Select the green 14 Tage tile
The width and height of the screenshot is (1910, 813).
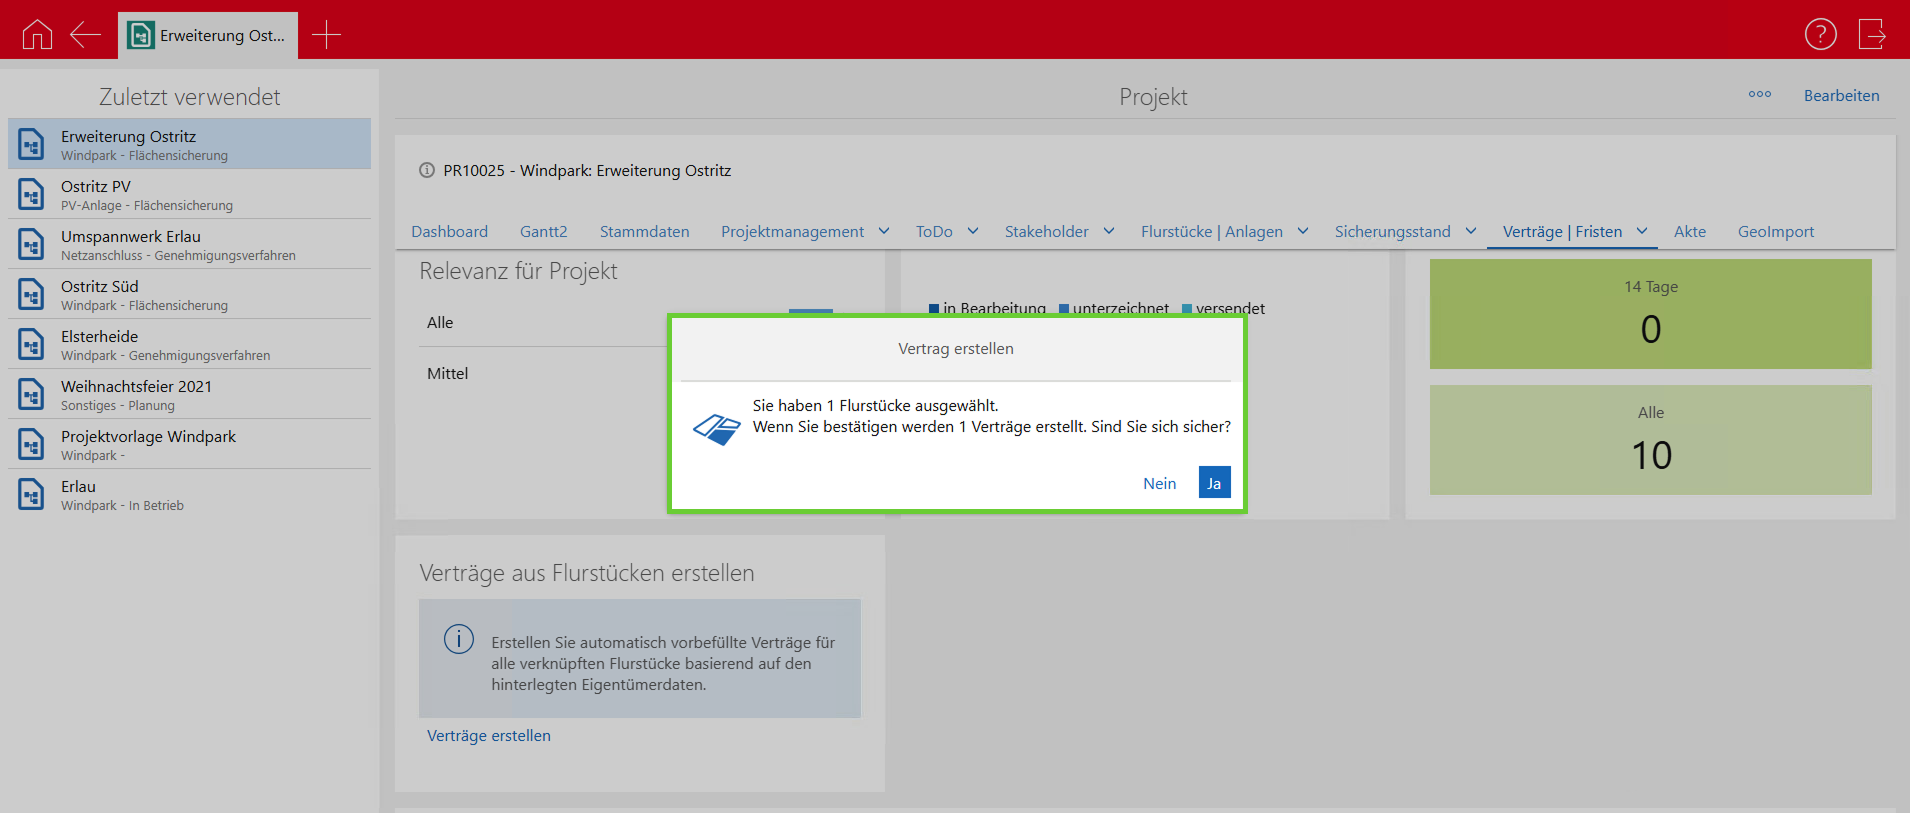coord(1650,314)
